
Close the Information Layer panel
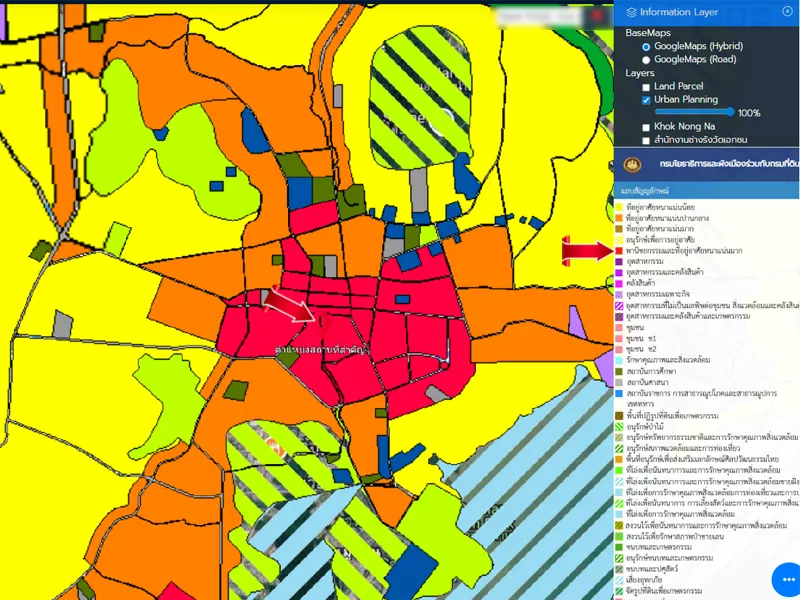(787, 11)
